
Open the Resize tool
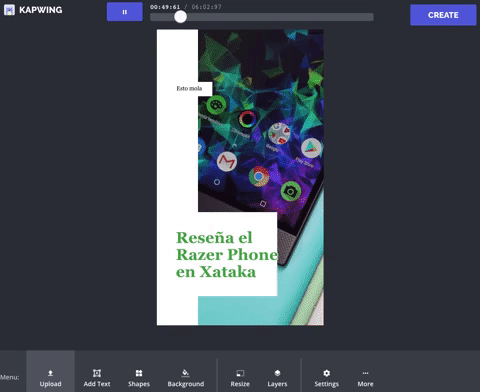240,378
